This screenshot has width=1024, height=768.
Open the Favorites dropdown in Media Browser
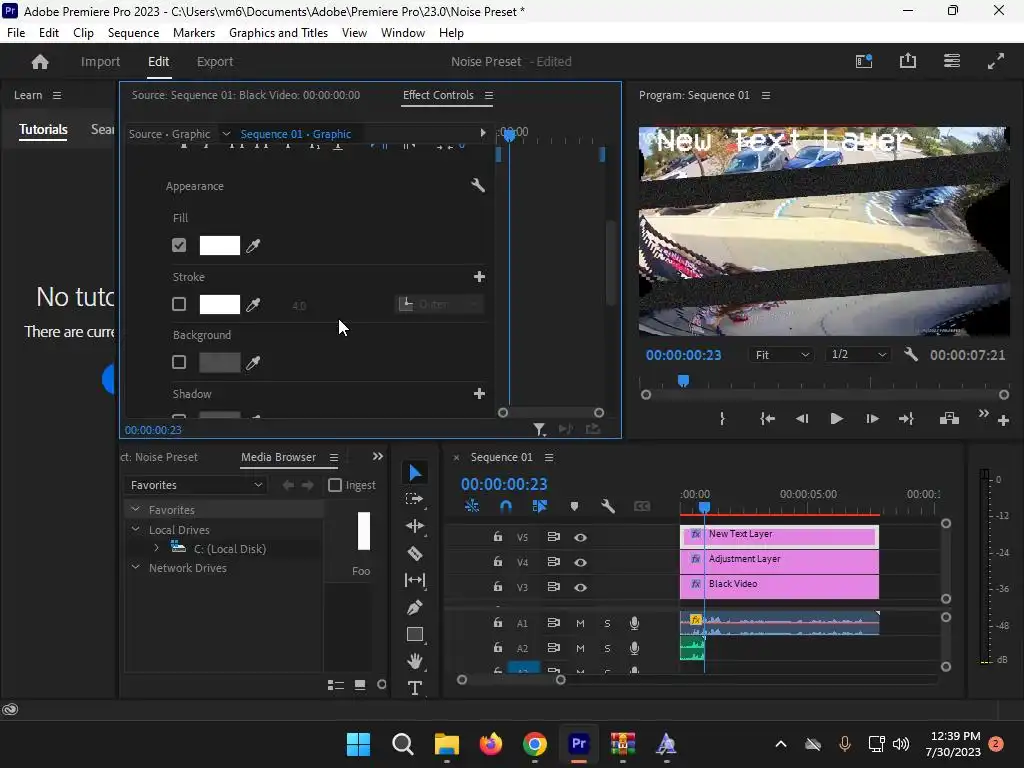tap(196, 485)
